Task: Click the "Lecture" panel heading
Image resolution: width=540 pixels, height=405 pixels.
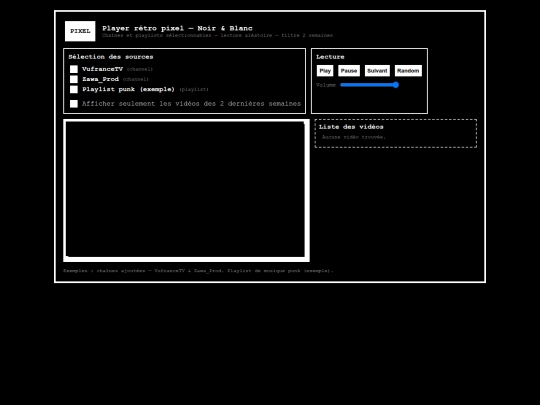Action: (x=330, y=57)
